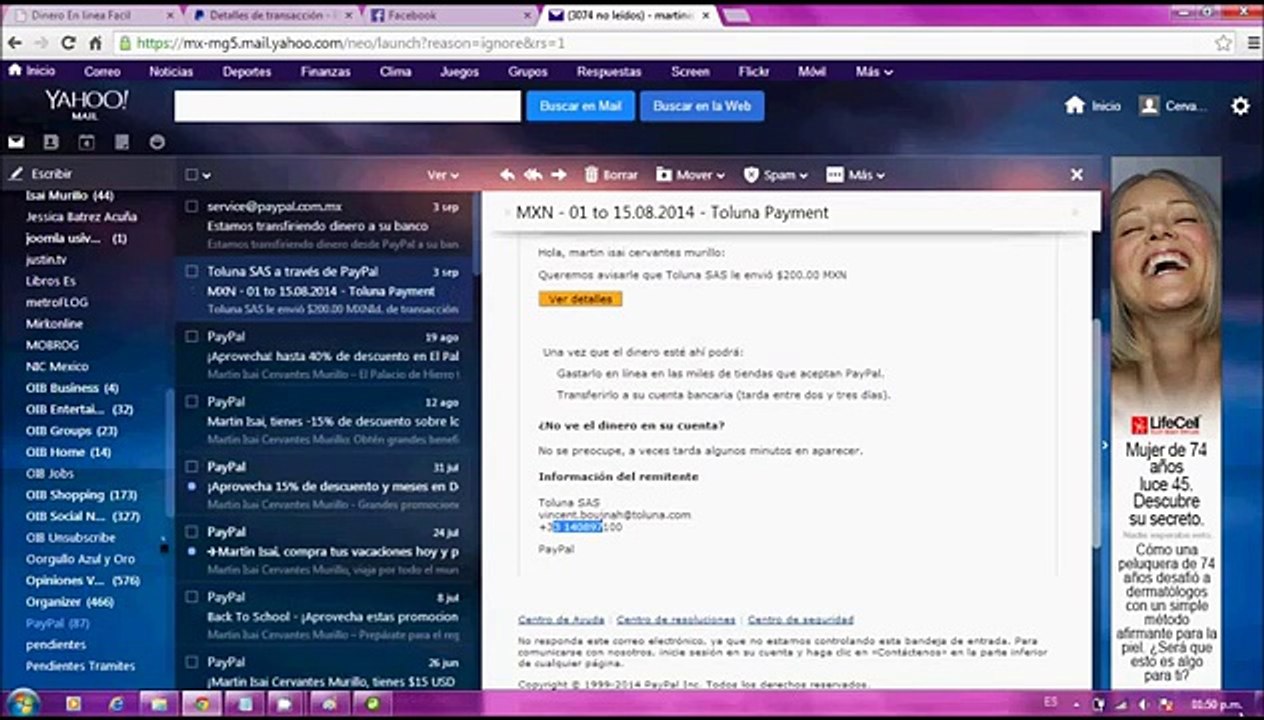Screen dimensions: 1264x720
Task: Click the Reply All double-arrow icon
Action: coord(533,174)
